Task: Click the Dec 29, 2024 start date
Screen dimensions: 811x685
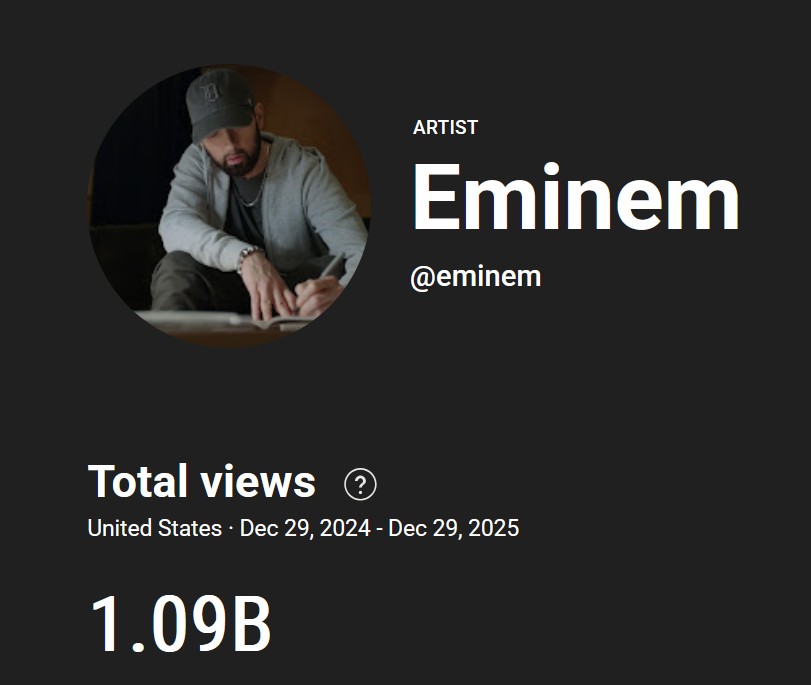Action: pyautogui.click(x=307, y=528)
